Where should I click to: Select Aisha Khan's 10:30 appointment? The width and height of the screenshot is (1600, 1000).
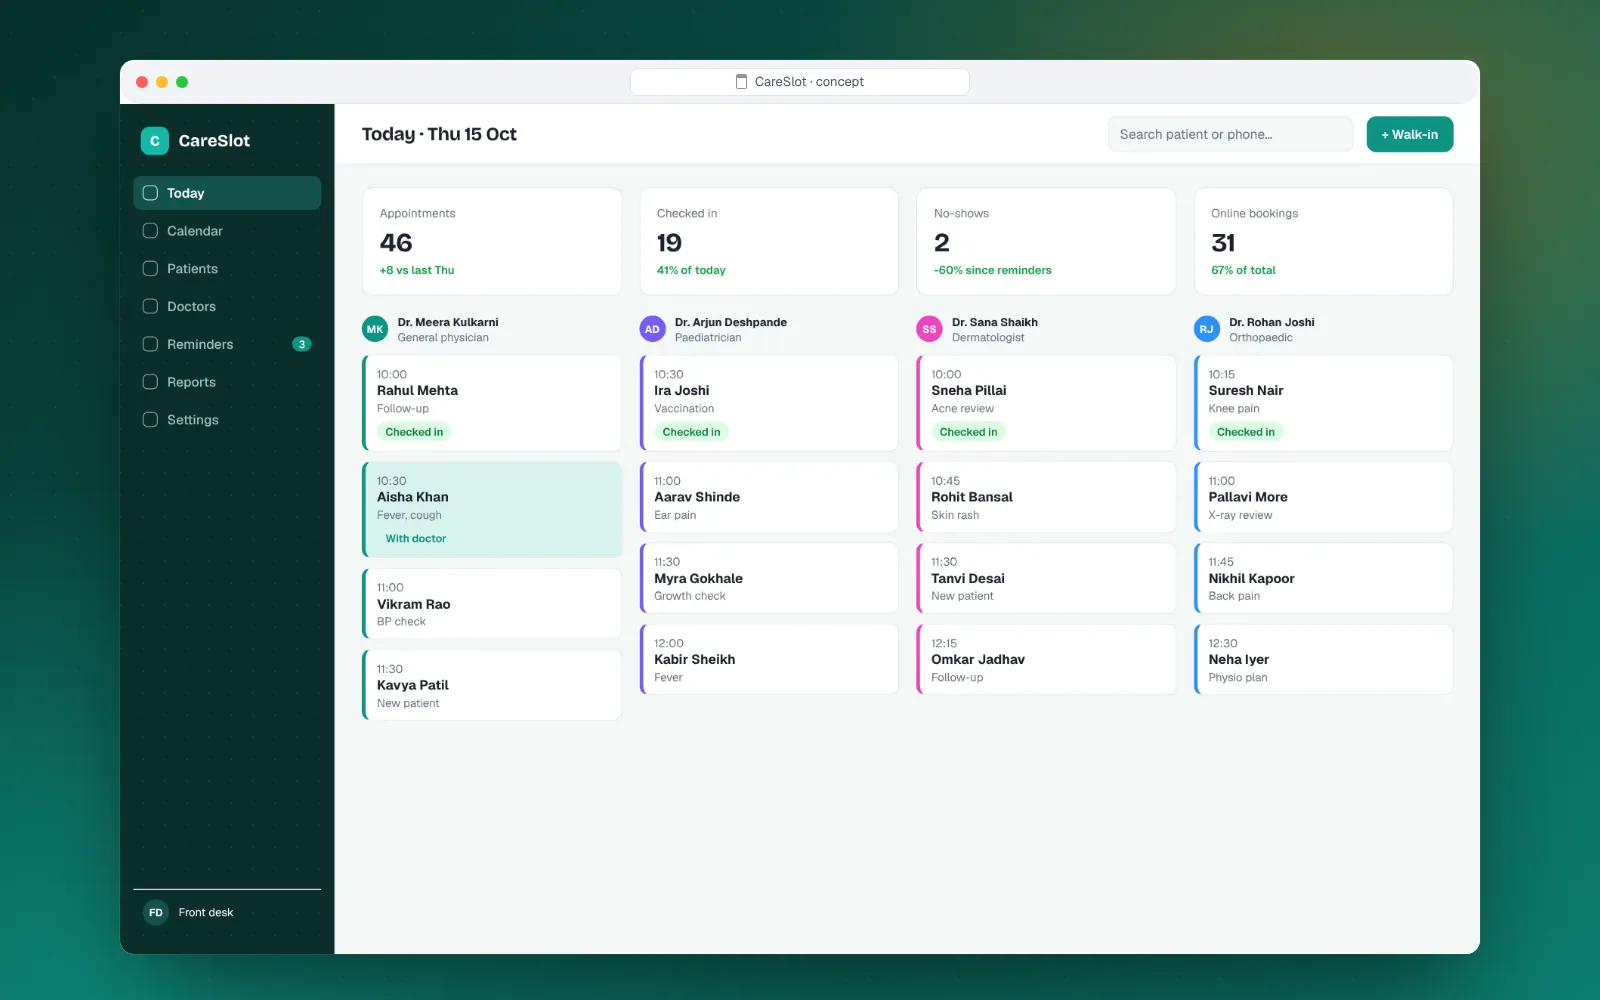[x=492, y=509]
